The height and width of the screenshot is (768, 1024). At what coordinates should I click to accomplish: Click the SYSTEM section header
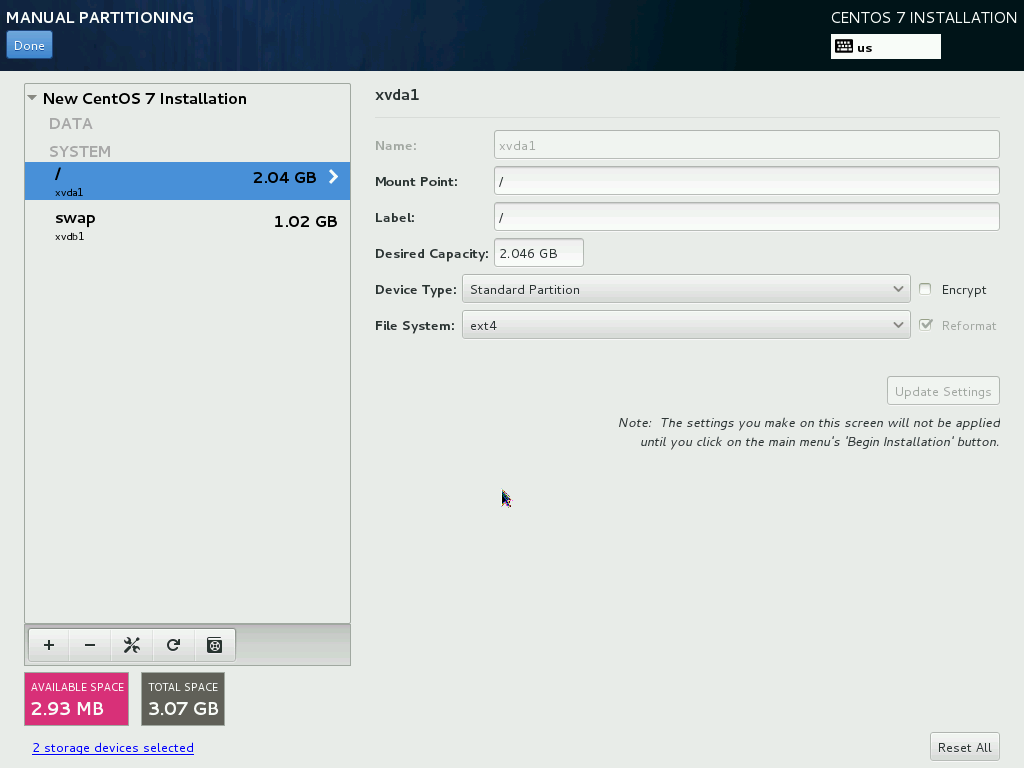[80, 152]
